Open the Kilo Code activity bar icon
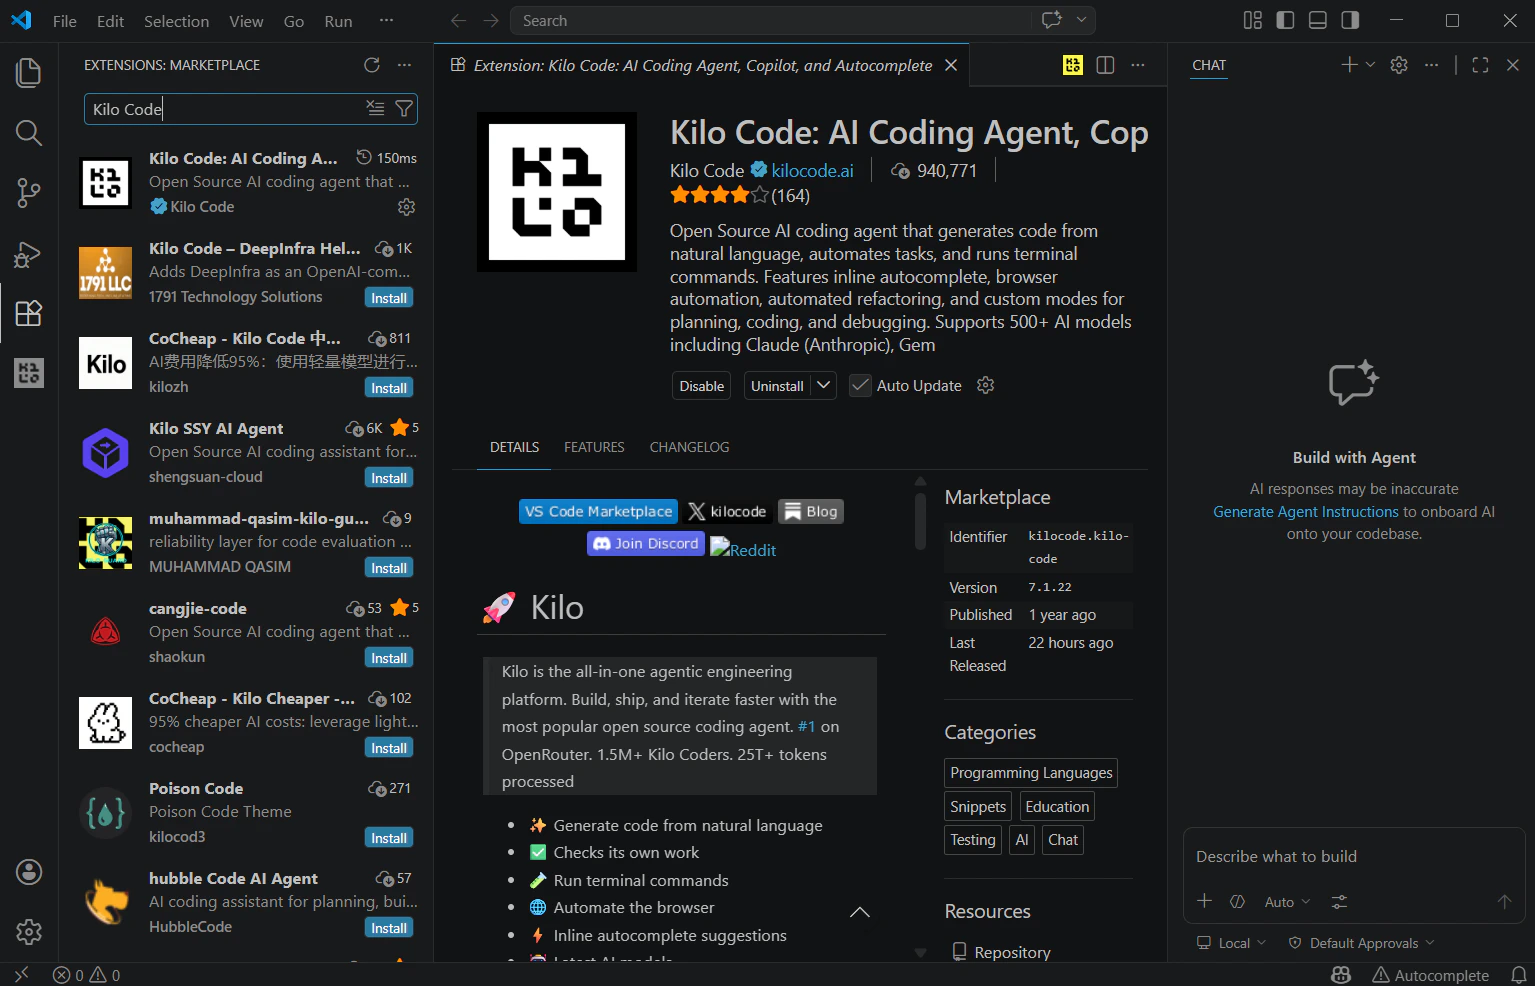 click(x=28, y=373)
